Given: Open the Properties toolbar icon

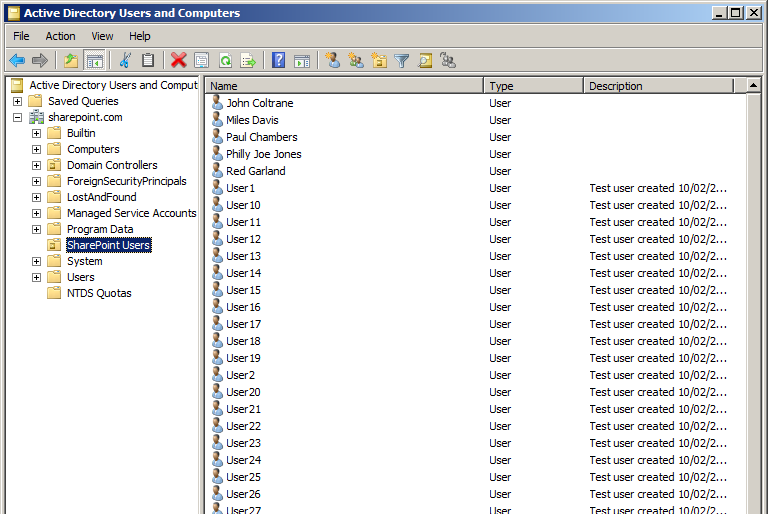Looking at the screenshot, I should (x=202, y=60).
